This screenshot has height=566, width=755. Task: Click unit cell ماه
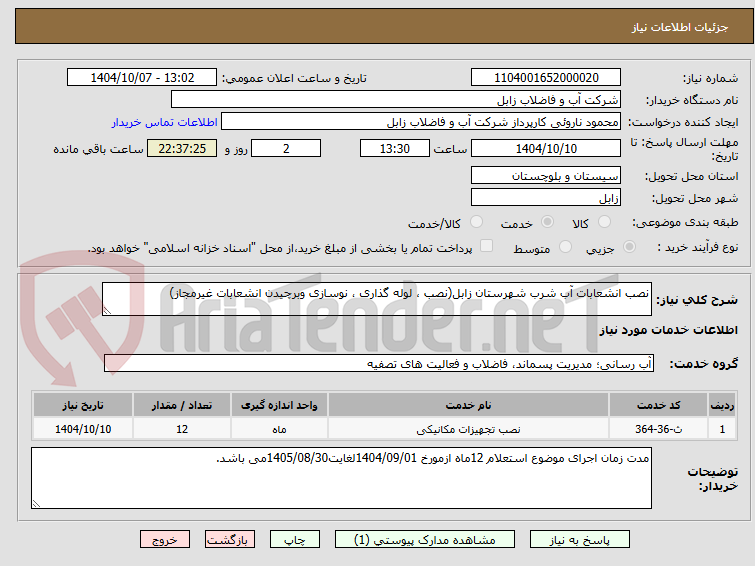(x=279, y=429)
